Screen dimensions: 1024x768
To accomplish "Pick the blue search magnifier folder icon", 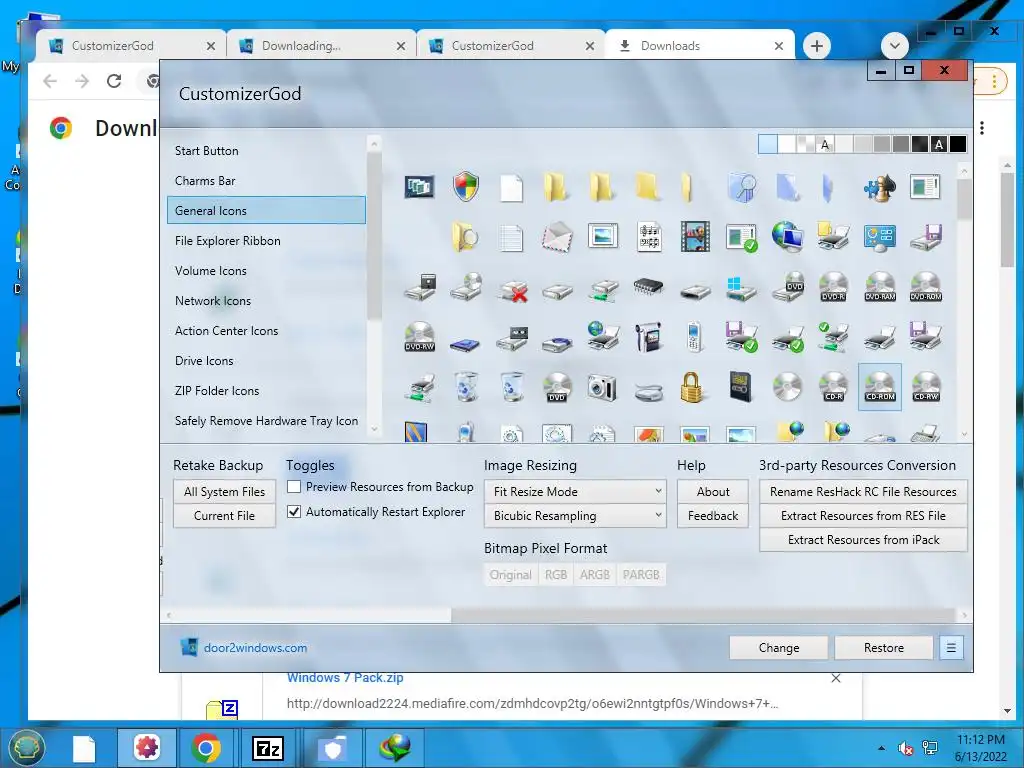I will pos(741,187).
